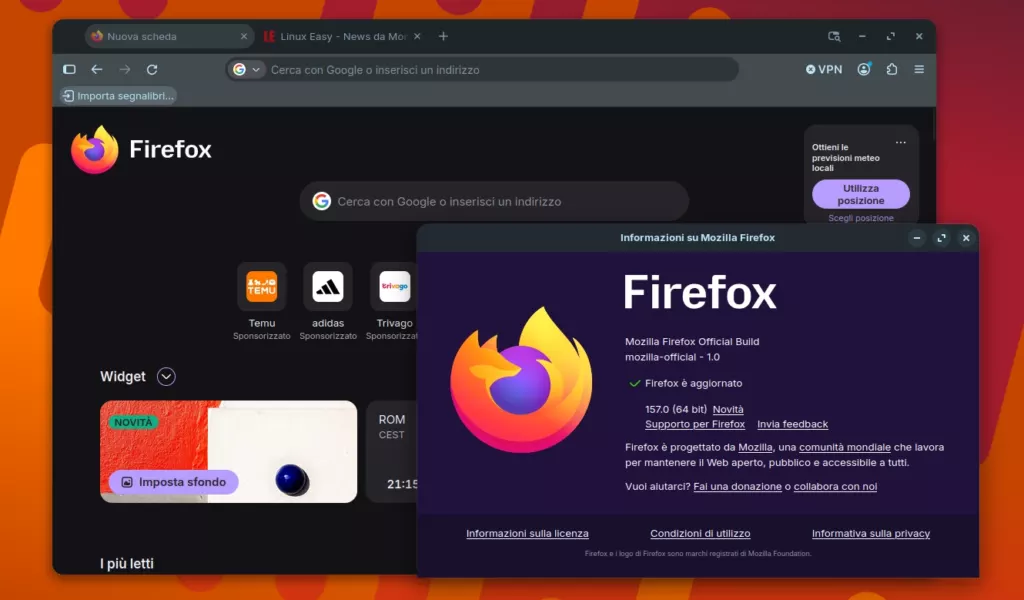This screenshot has height=600, width=1024.
Task: Click Utilizza posizione weather button
Action: [x=861, y=194]
